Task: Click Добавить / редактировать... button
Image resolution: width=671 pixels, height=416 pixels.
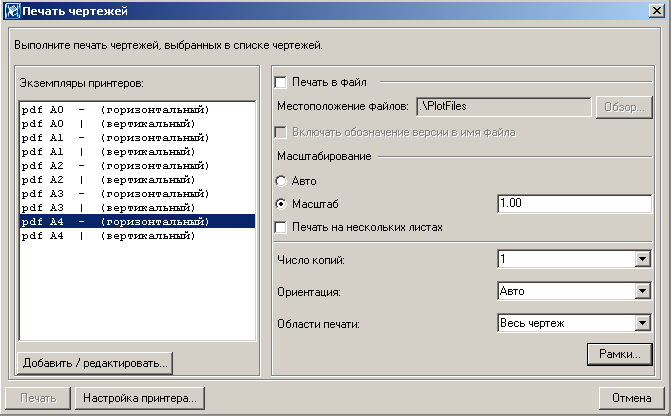Action: pos(95,363)
